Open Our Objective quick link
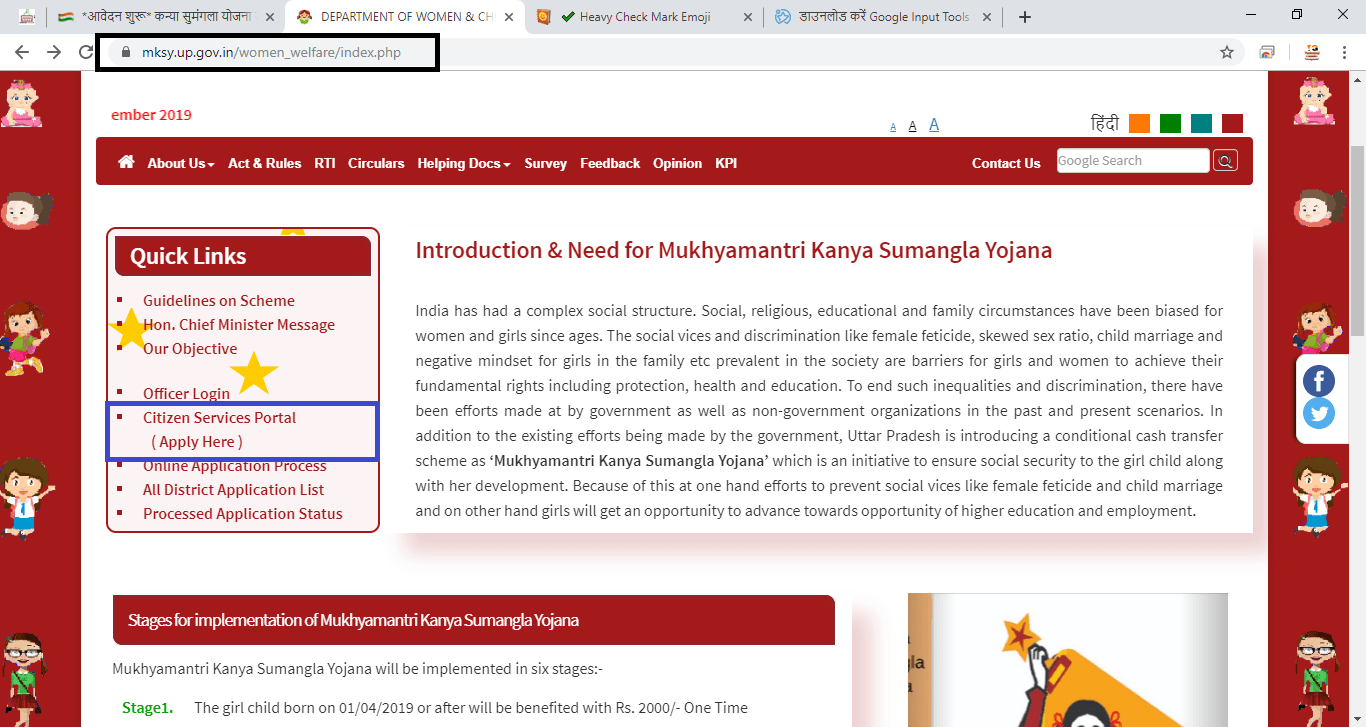 [190, 348]
